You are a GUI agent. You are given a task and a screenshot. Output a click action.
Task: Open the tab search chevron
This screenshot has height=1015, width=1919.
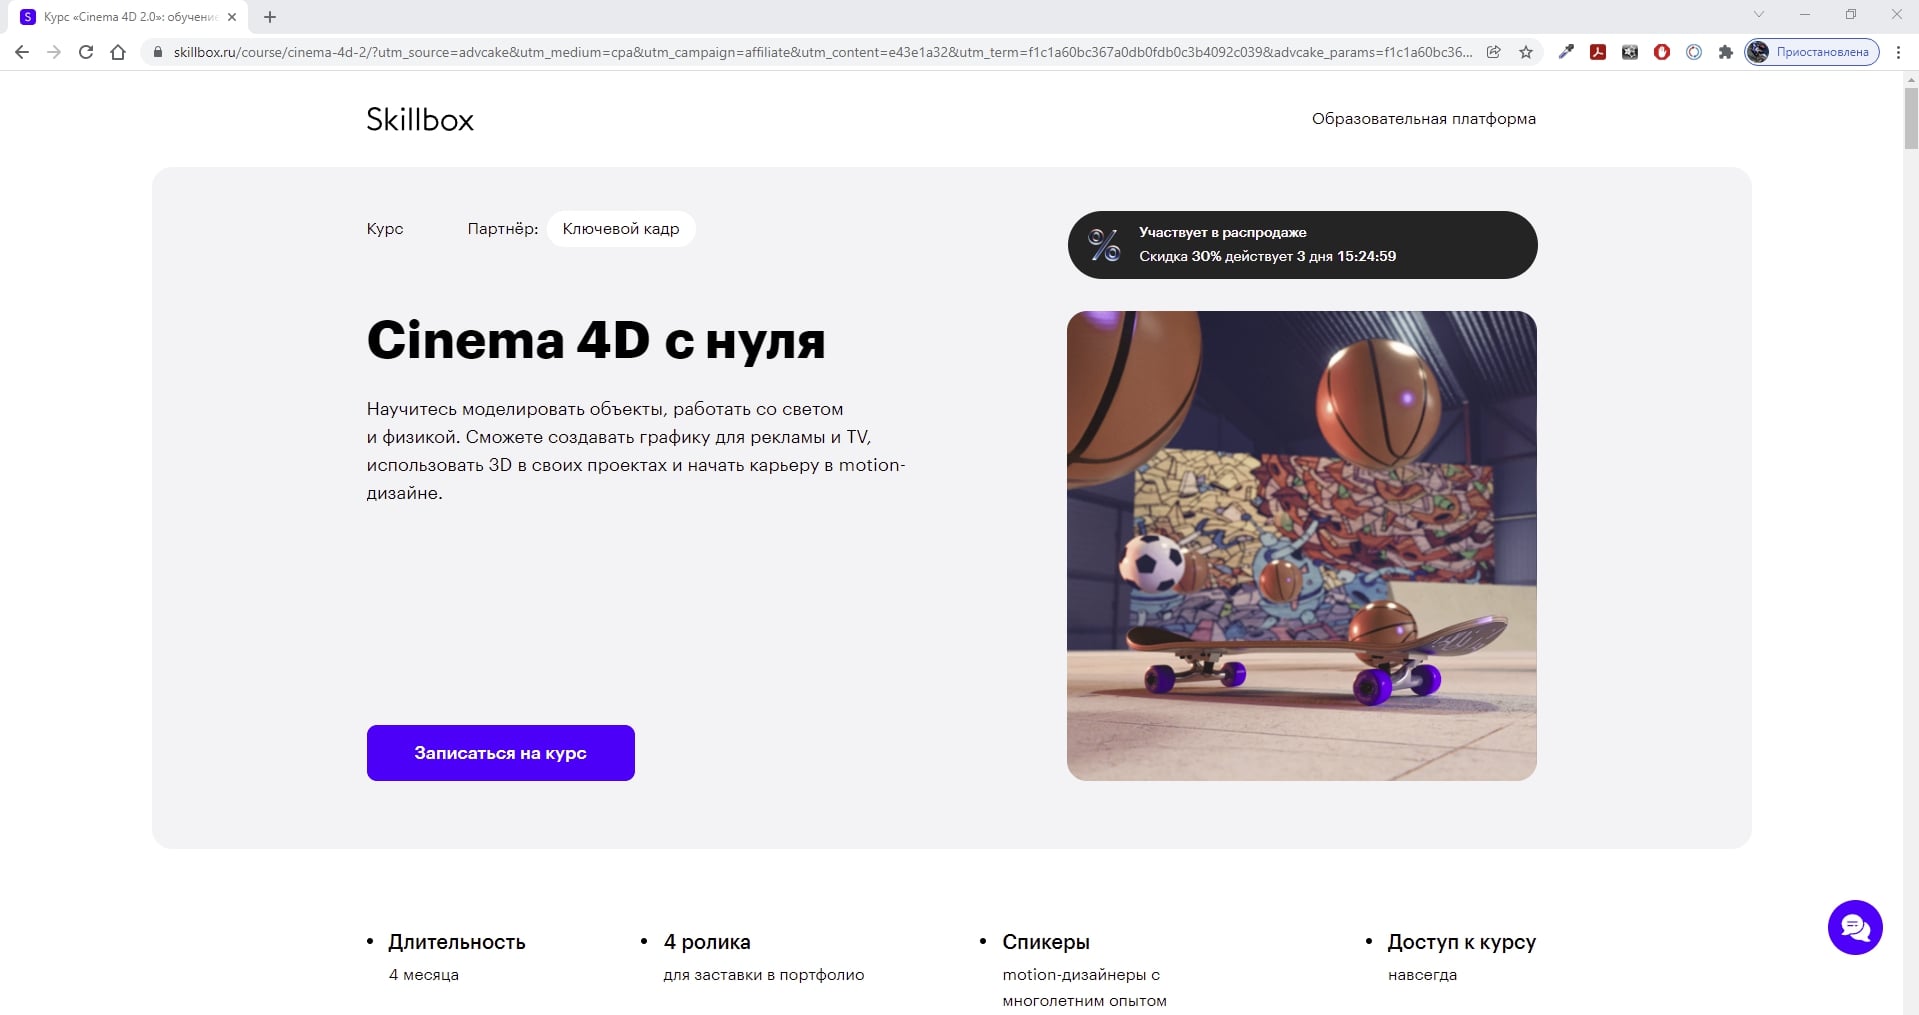[x=1759, y=15]
